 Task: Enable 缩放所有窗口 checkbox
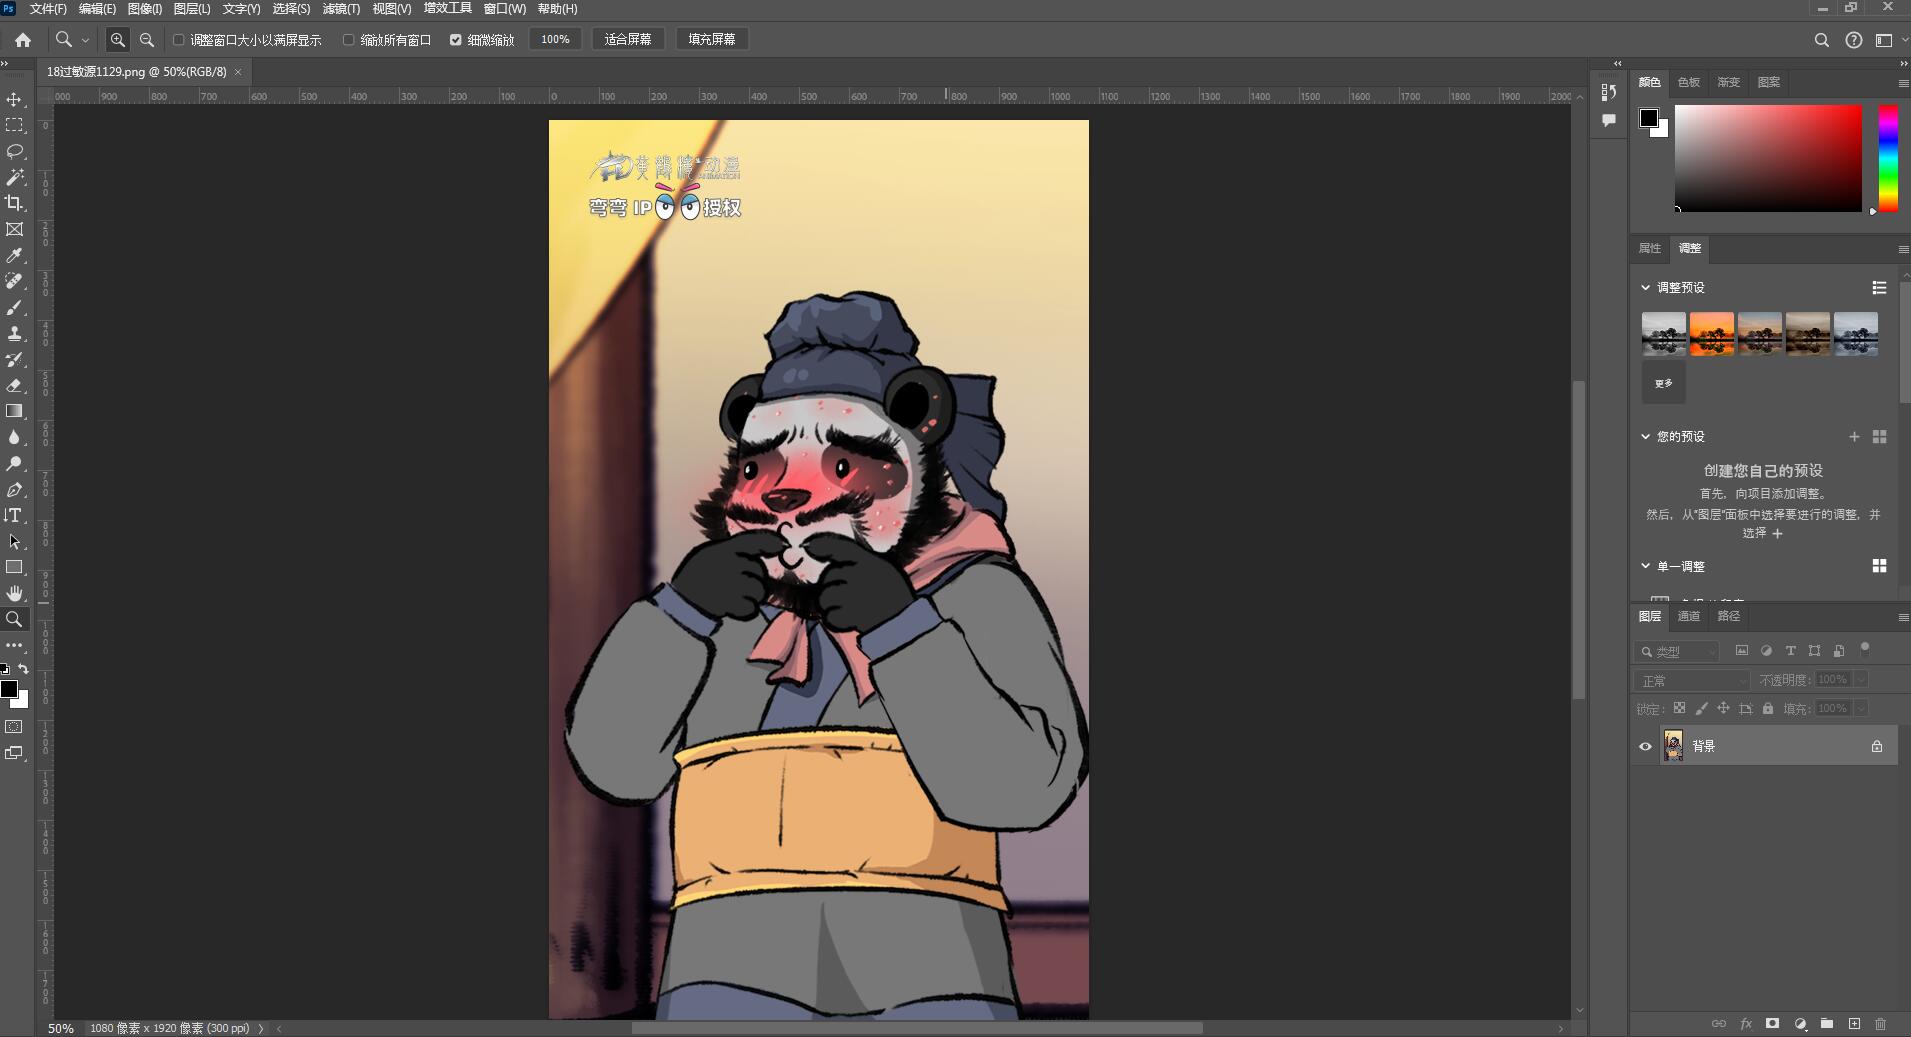point(349,40)
